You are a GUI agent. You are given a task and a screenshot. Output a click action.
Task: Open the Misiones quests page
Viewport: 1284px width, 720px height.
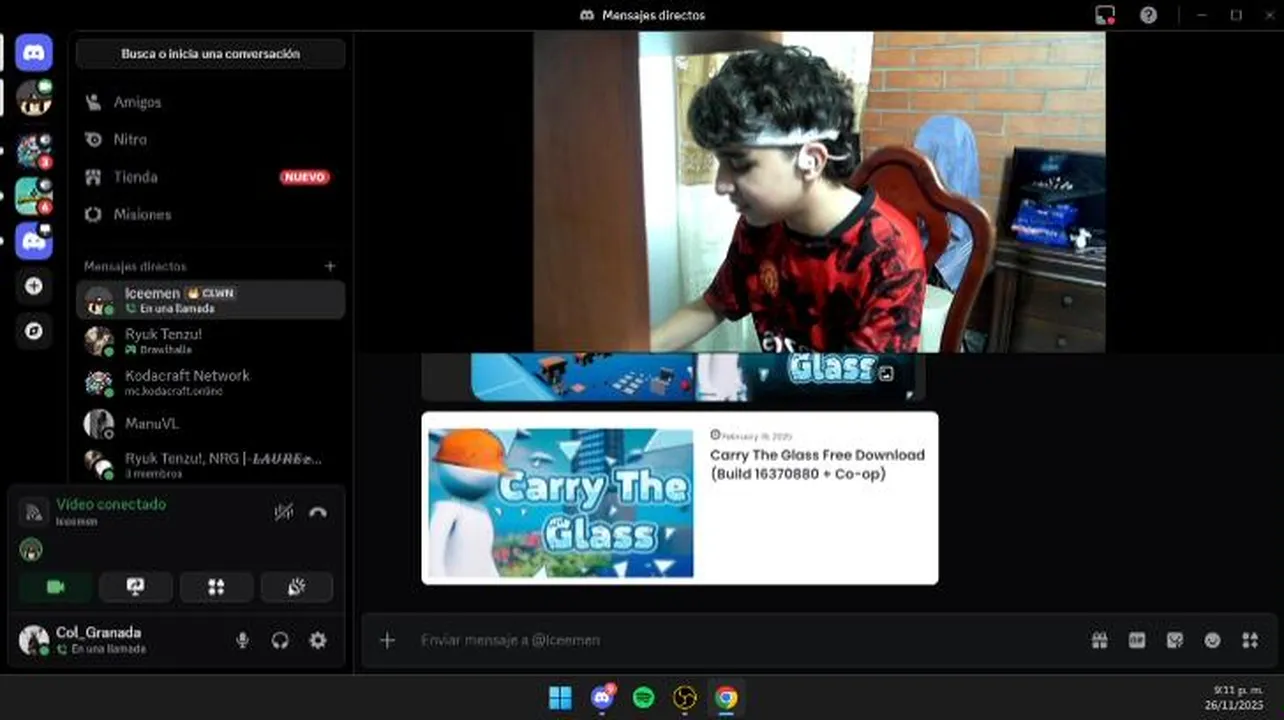[211, 214]
